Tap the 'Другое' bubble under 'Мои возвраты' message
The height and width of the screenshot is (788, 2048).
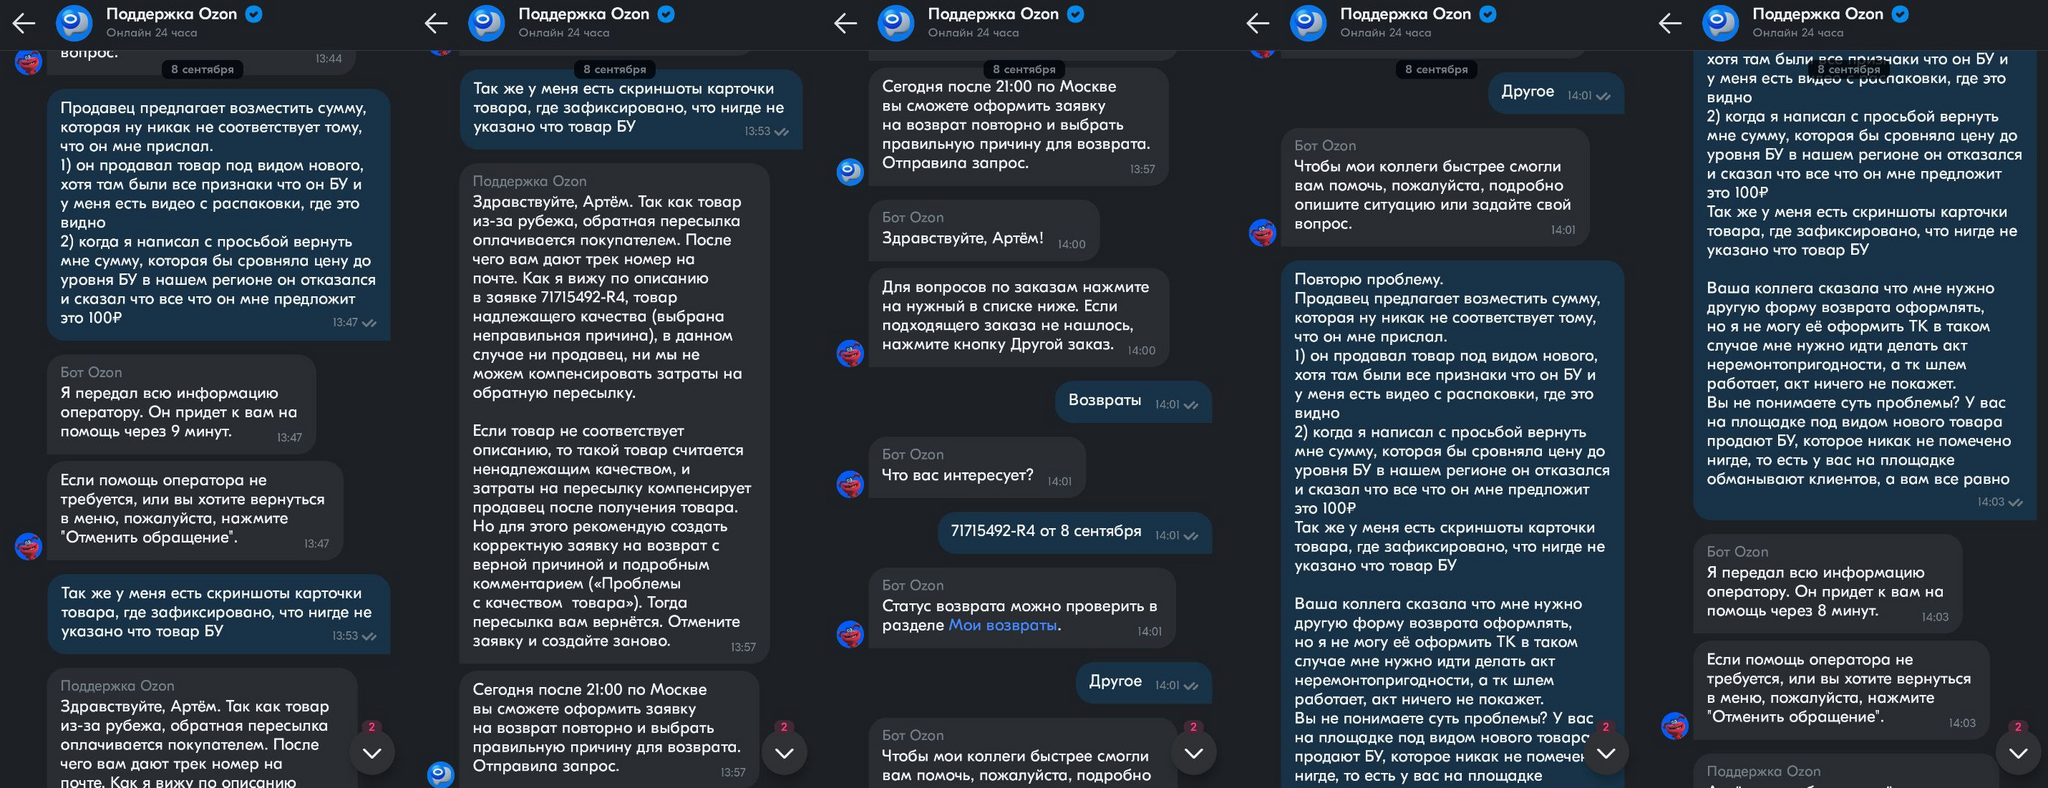click(1144, 682)
